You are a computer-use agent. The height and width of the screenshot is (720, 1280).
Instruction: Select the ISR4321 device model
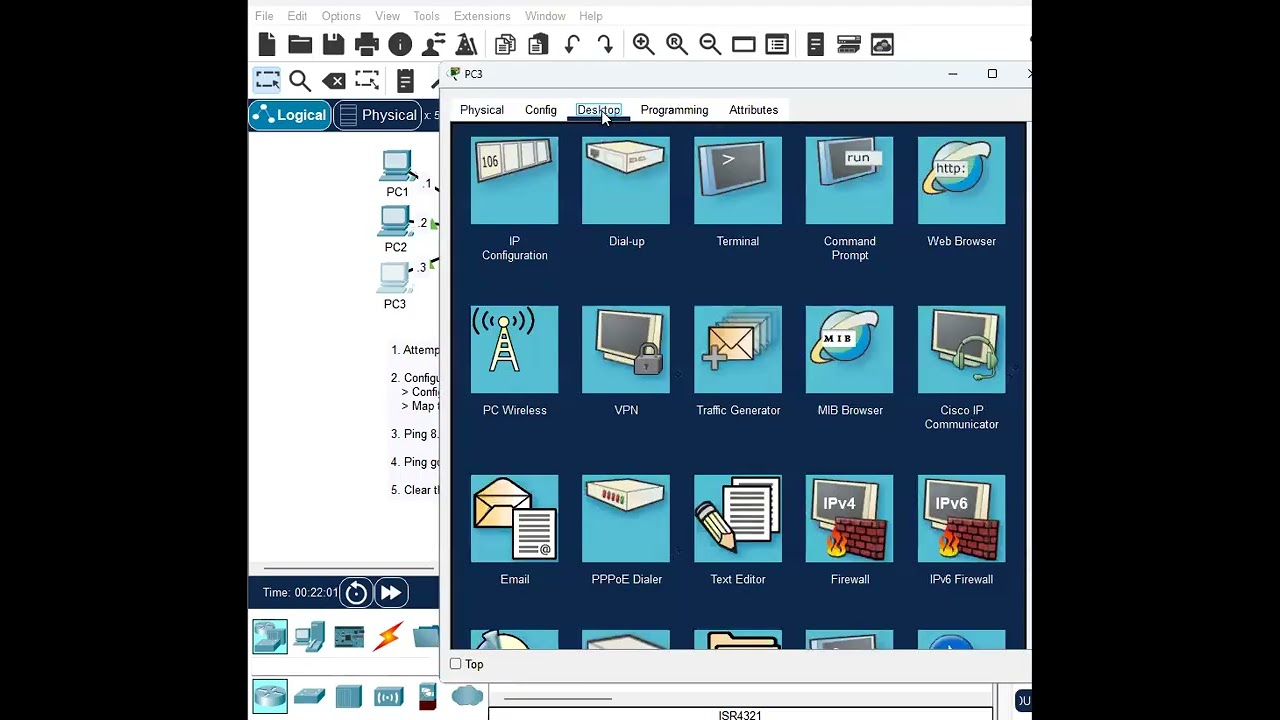pos(740,715)
